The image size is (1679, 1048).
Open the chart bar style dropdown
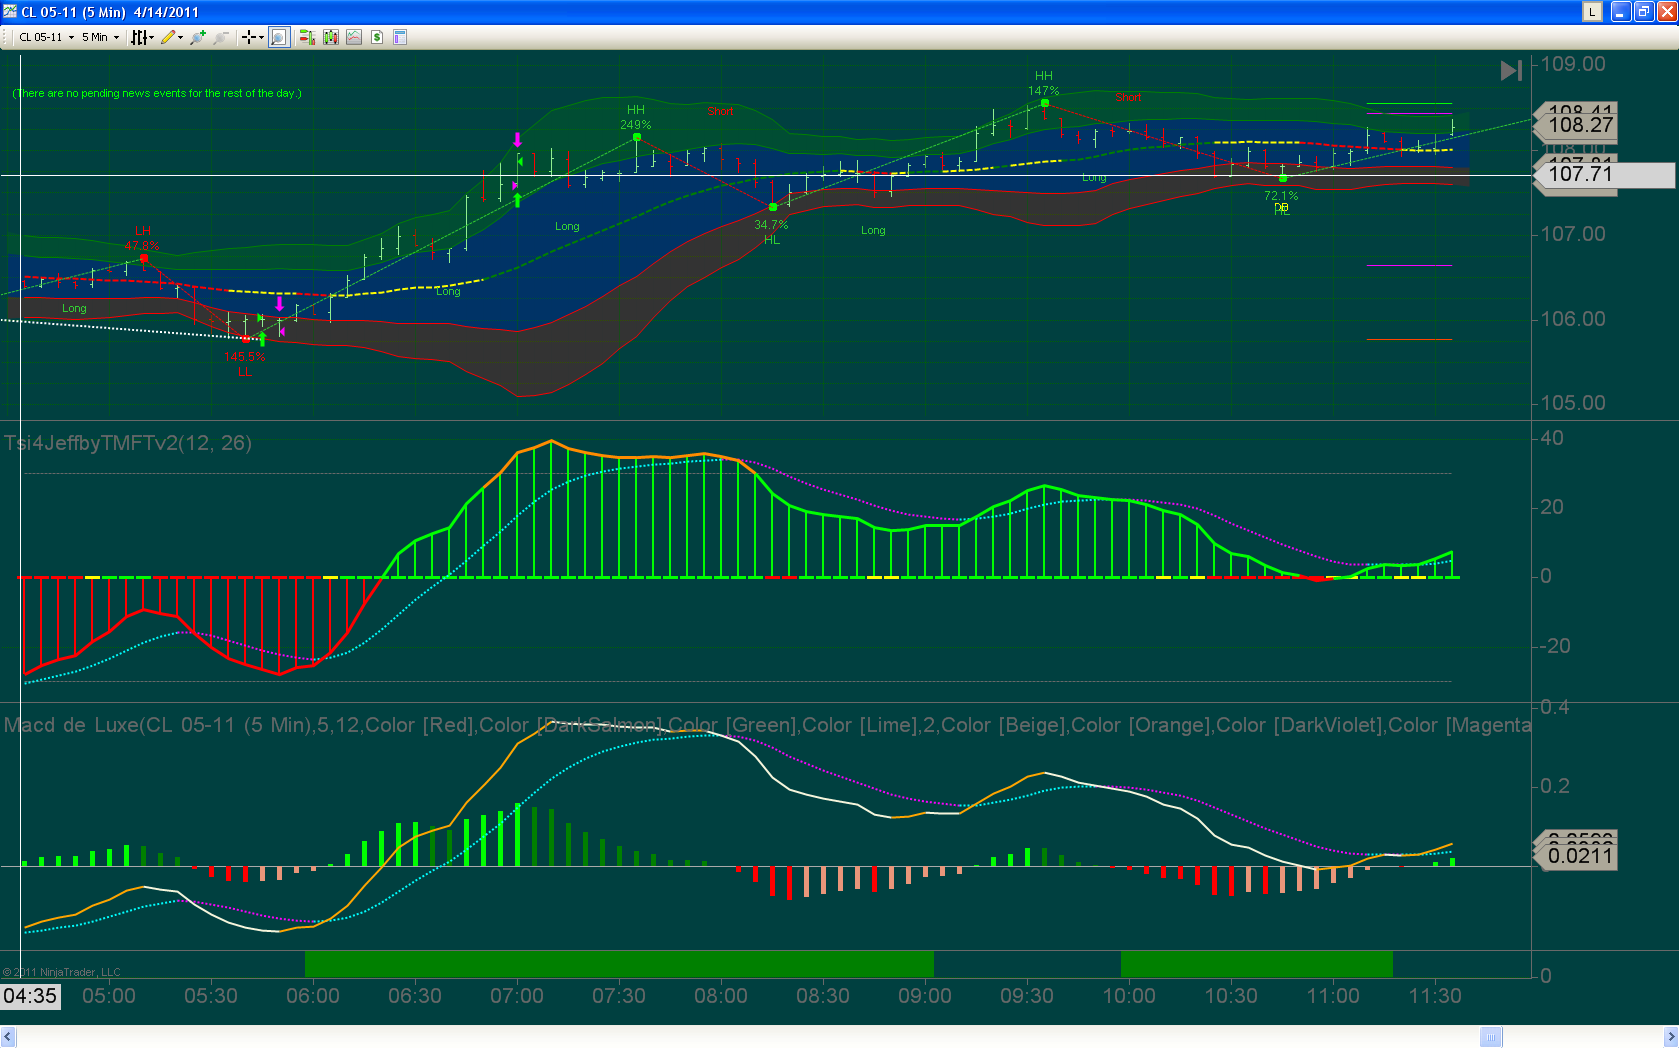[x=142, y=37]
